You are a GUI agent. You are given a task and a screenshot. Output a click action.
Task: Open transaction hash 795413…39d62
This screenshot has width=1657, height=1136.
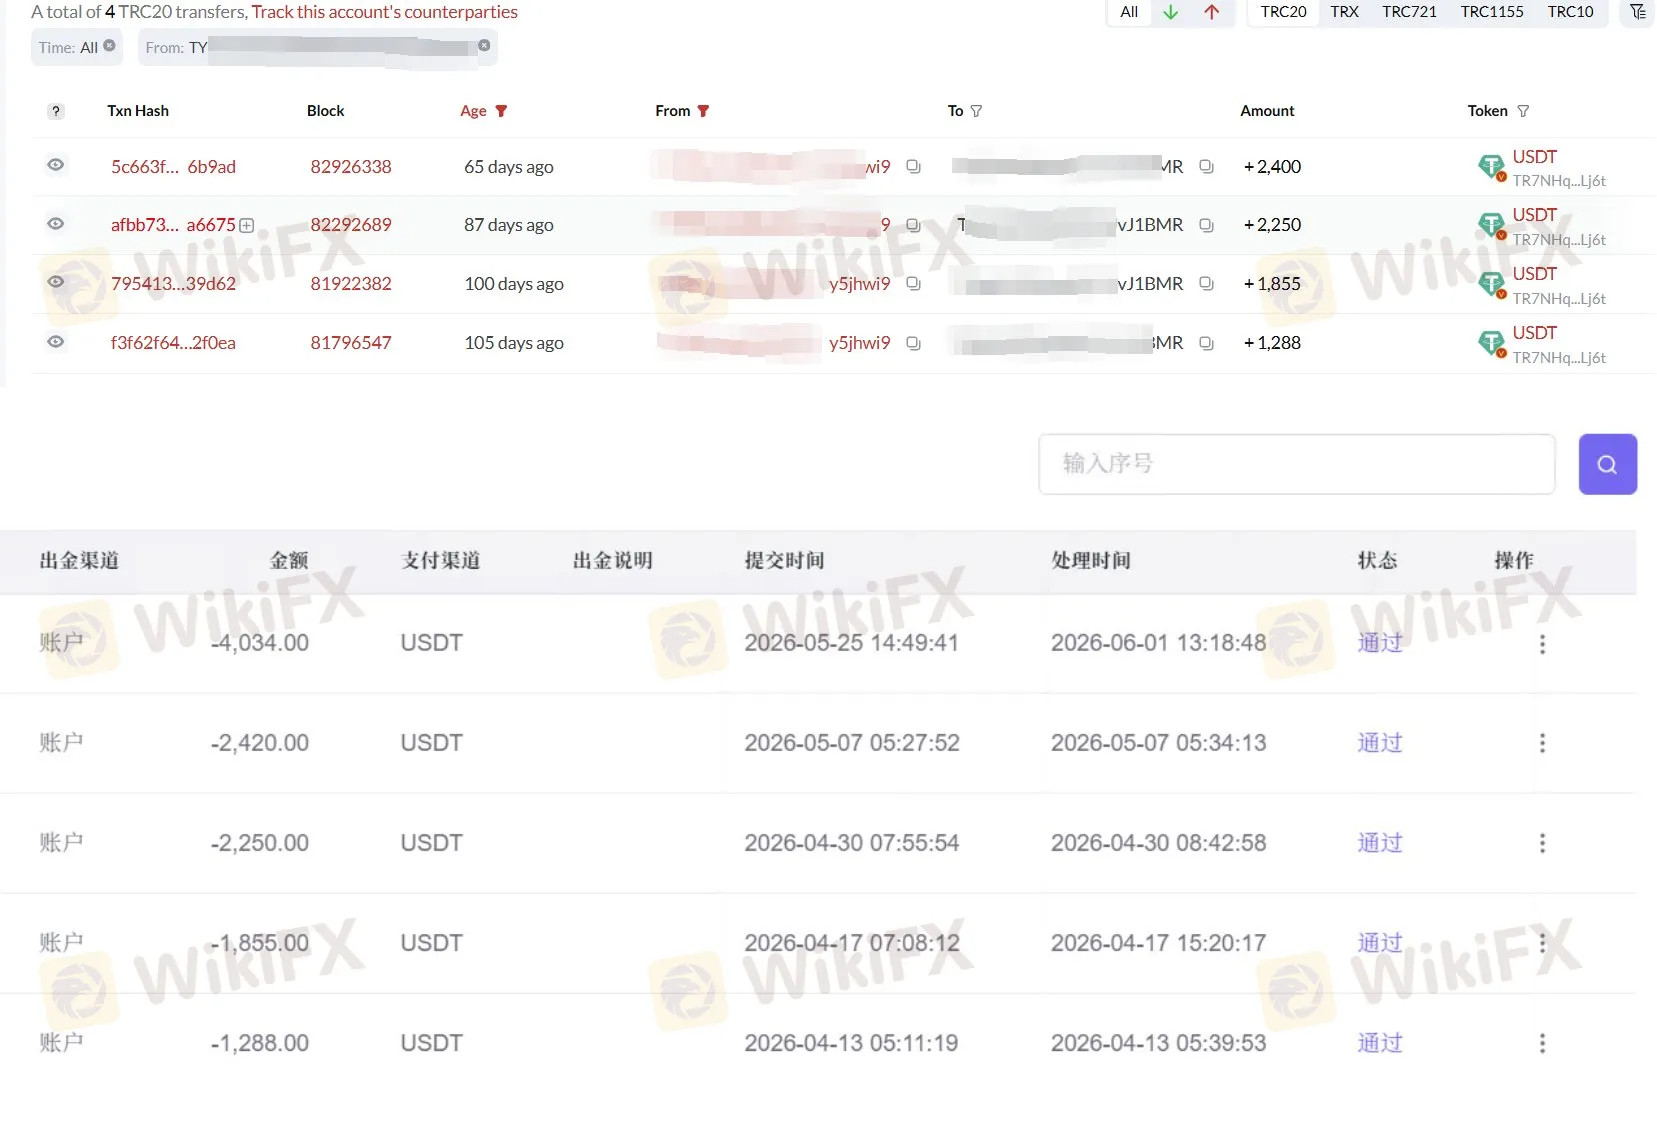click(173, 284)
